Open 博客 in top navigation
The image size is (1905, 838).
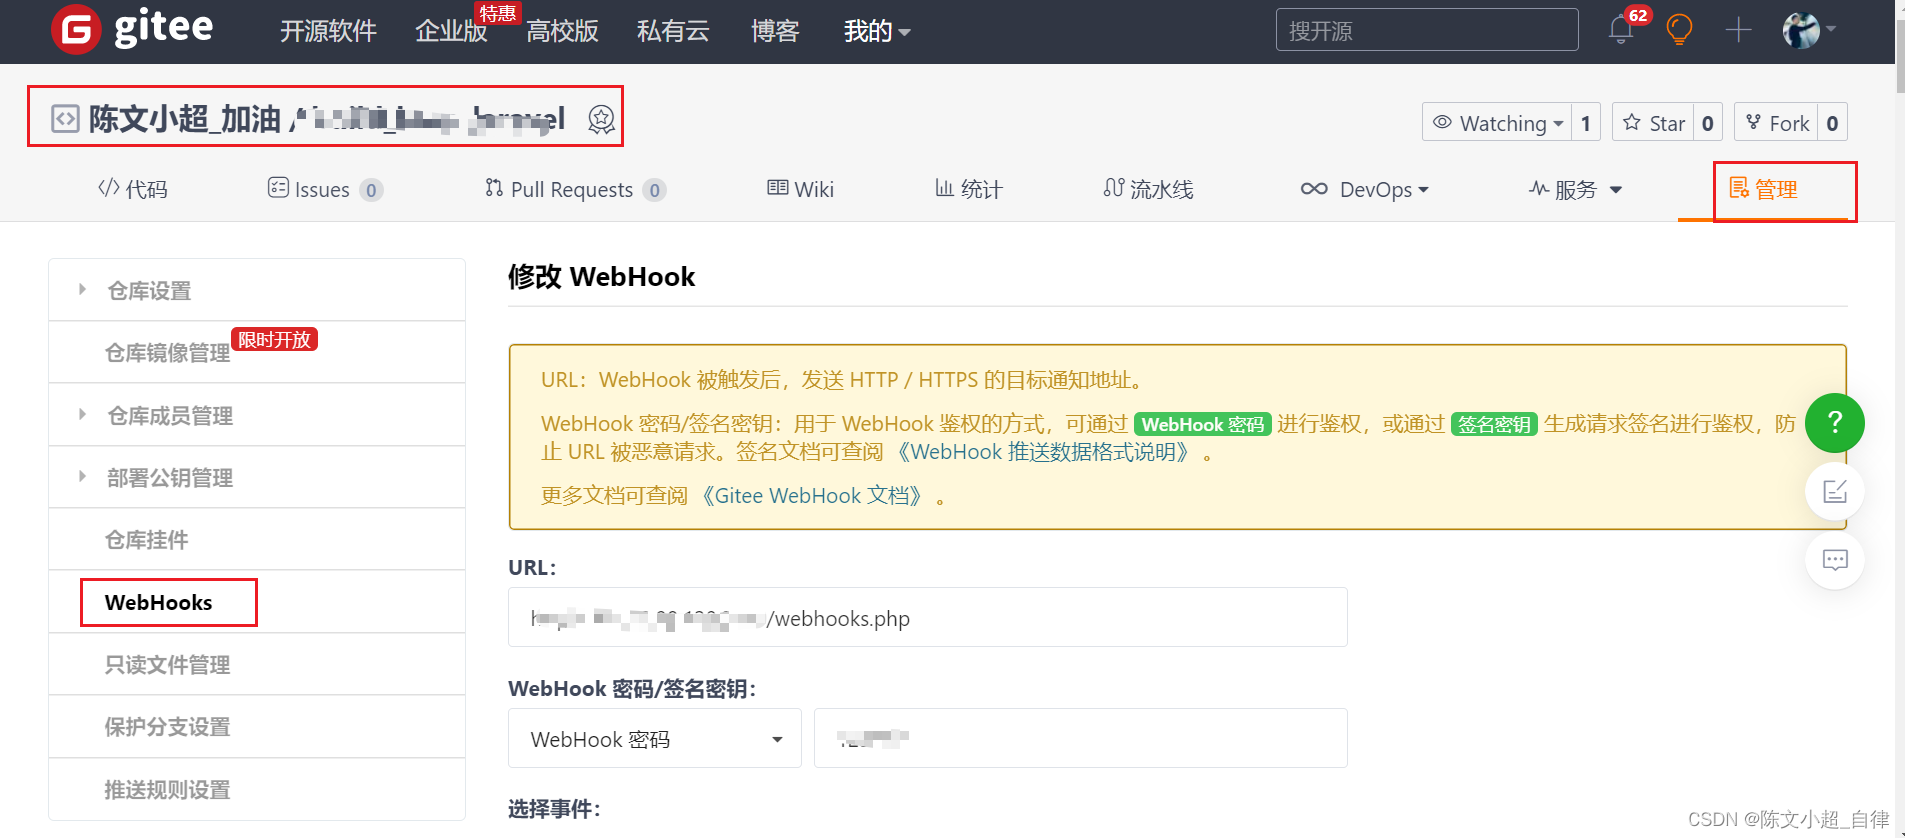coord(775,31)
